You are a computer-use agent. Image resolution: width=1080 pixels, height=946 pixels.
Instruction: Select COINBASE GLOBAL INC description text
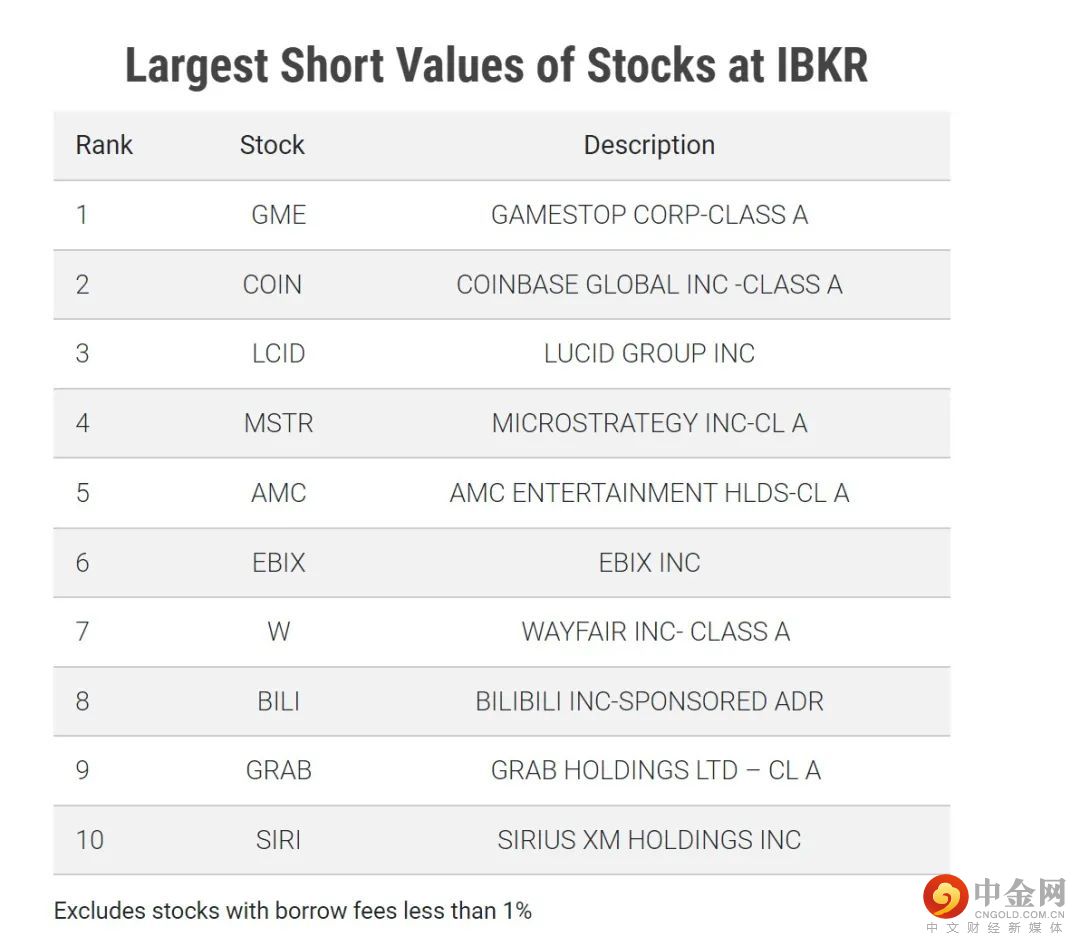(x=649, y=284)
